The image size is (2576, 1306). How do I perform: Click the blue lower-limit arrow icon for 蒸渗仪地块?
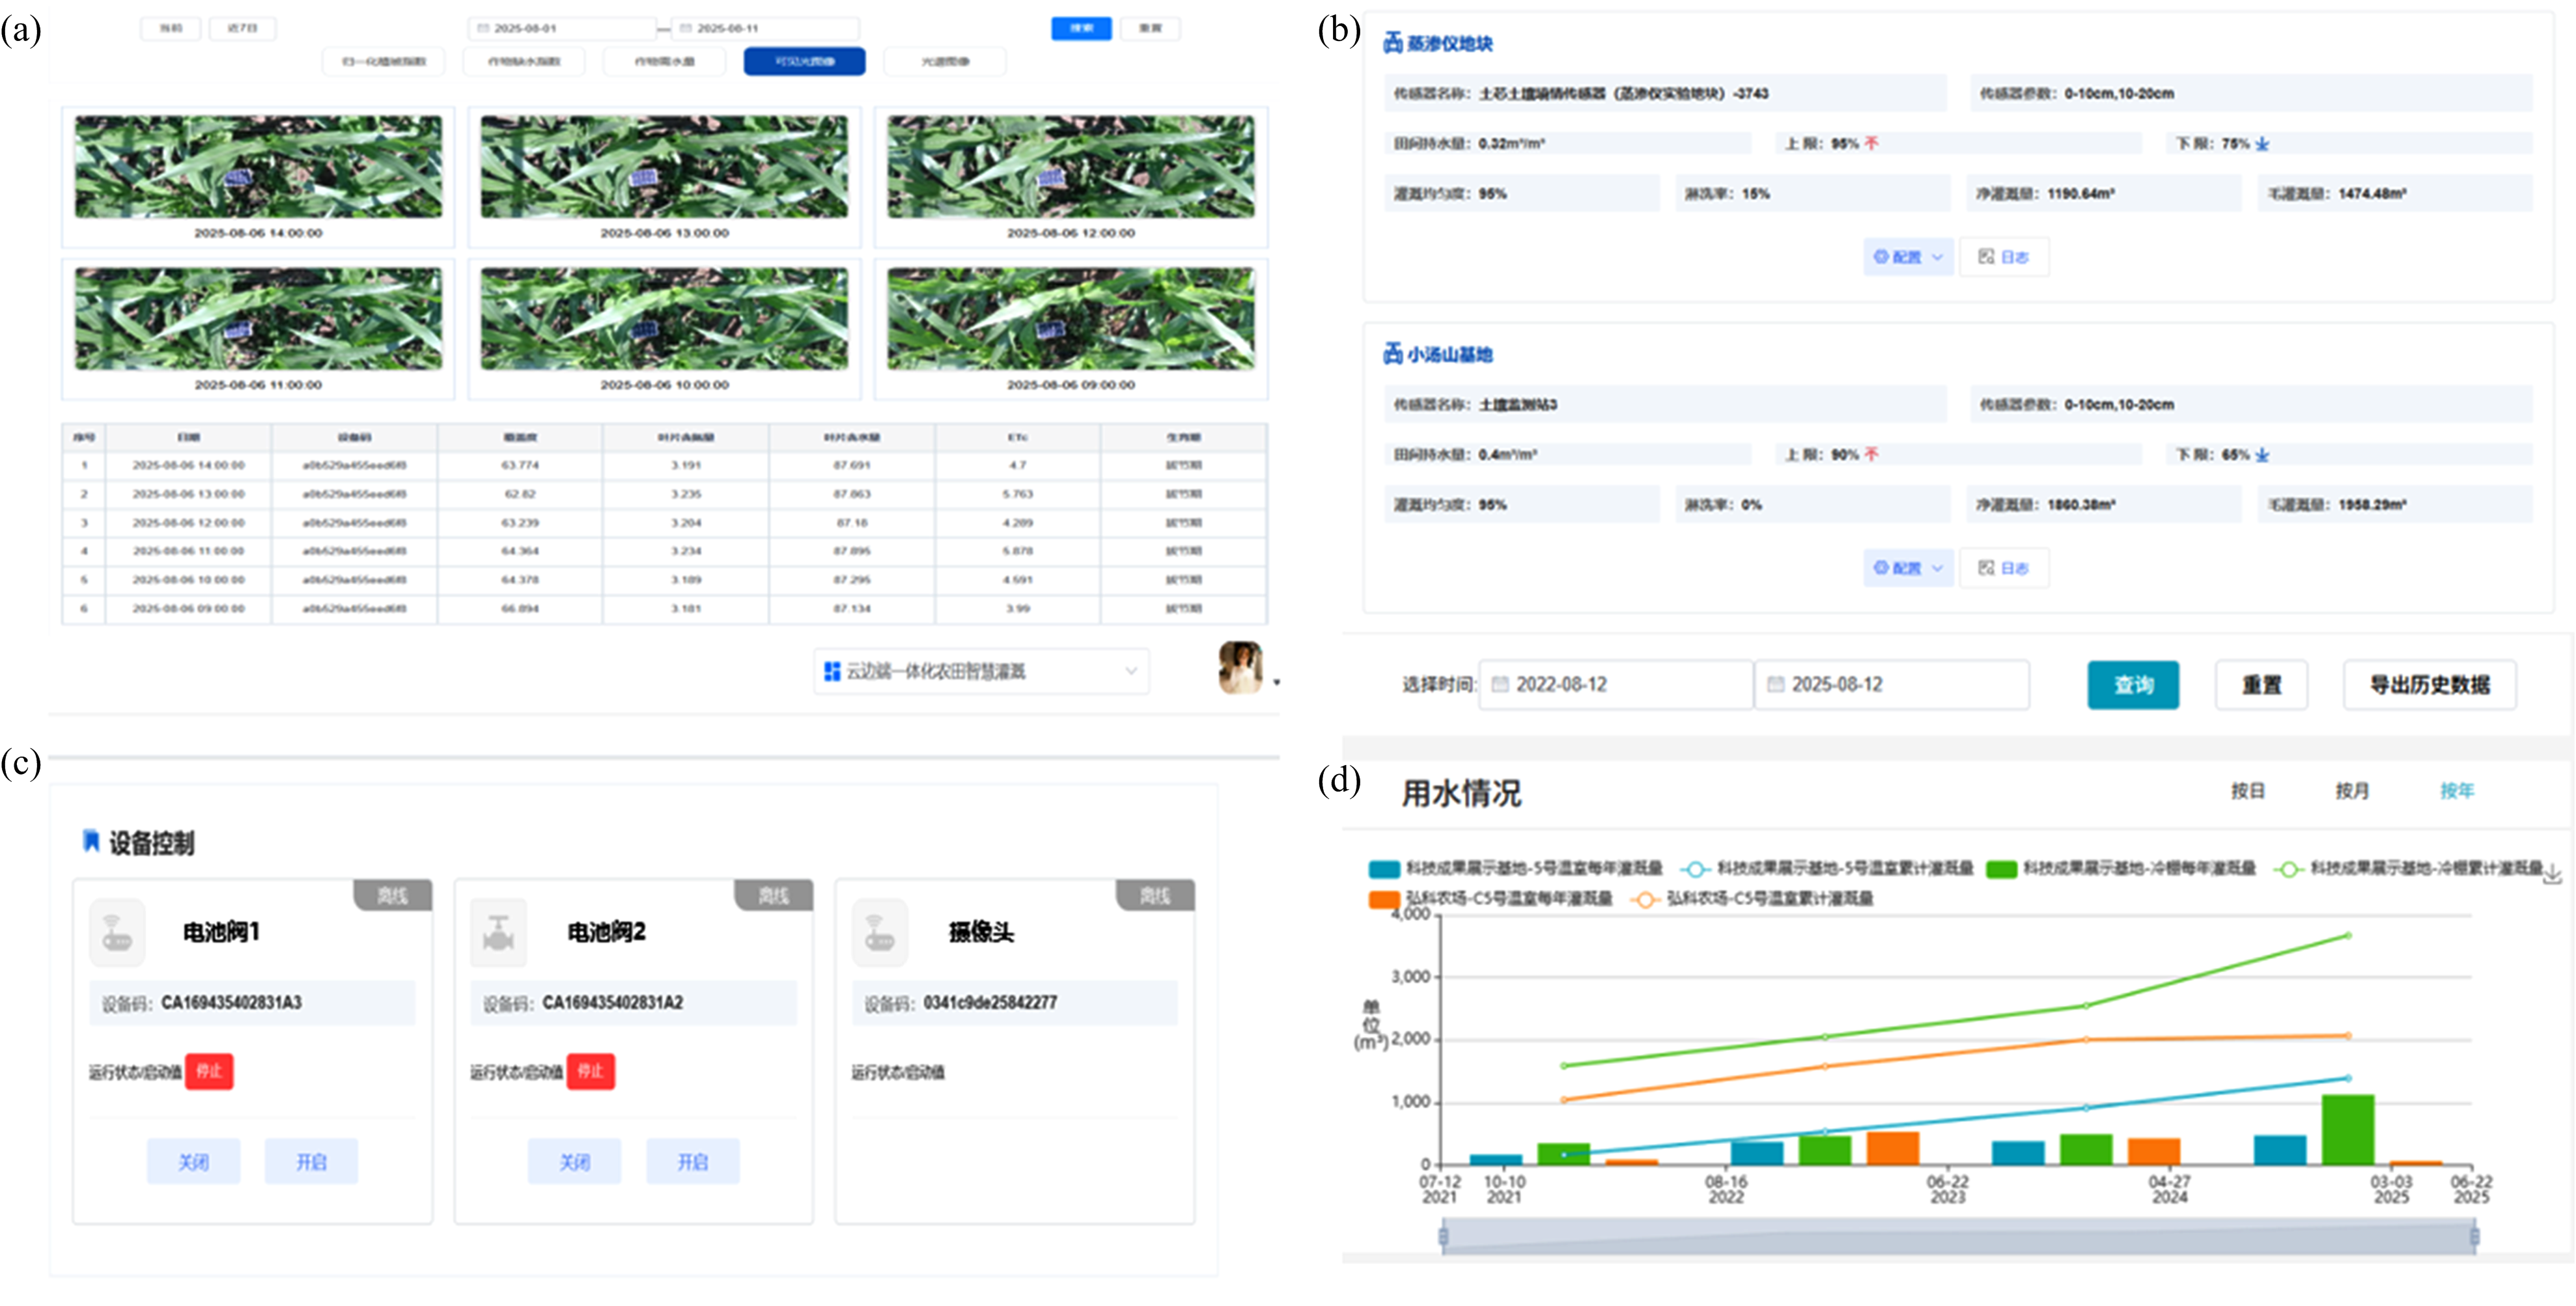coord(2262,144)
